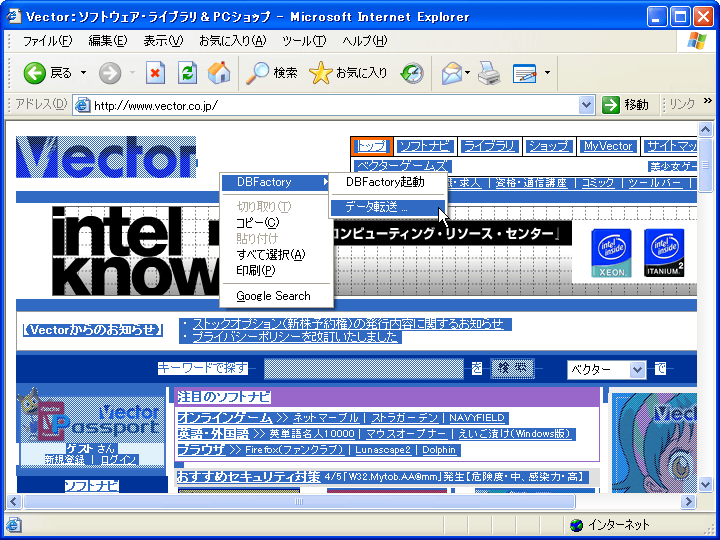Click the ログイン link
Screen dimensions: 720x540
pos(118,460)
